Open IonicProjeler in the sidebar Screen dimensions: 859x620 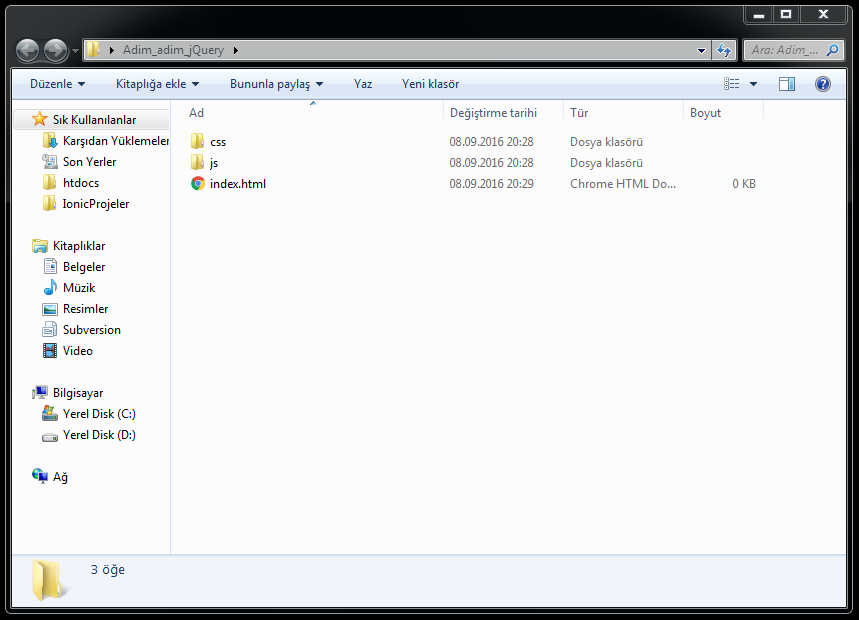click(96, 204)
